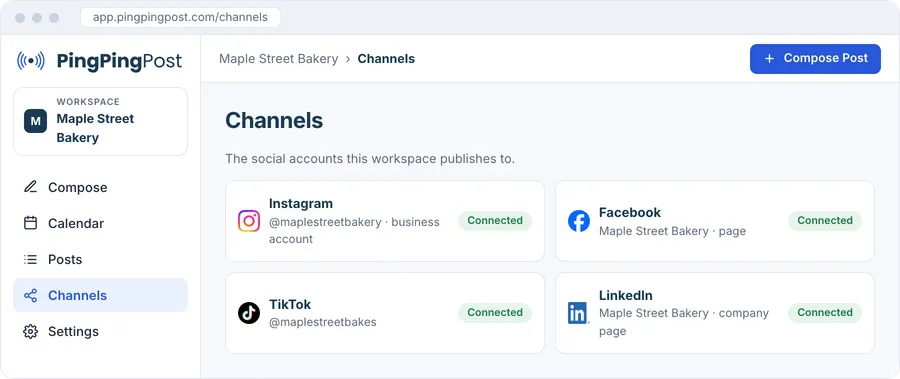Click the breadcrumb chevron separator
This screenshot has height=379, width=900.
348,59
